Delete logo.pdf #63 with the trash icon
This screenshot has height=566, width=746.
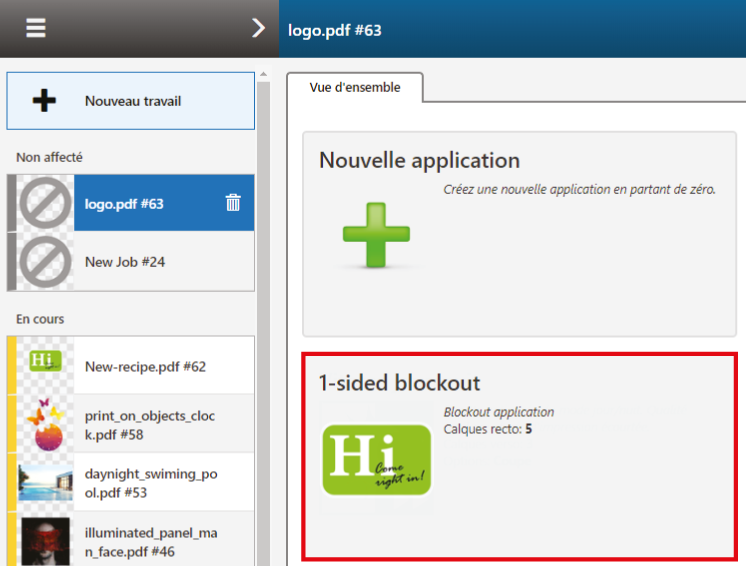[233, 203]
